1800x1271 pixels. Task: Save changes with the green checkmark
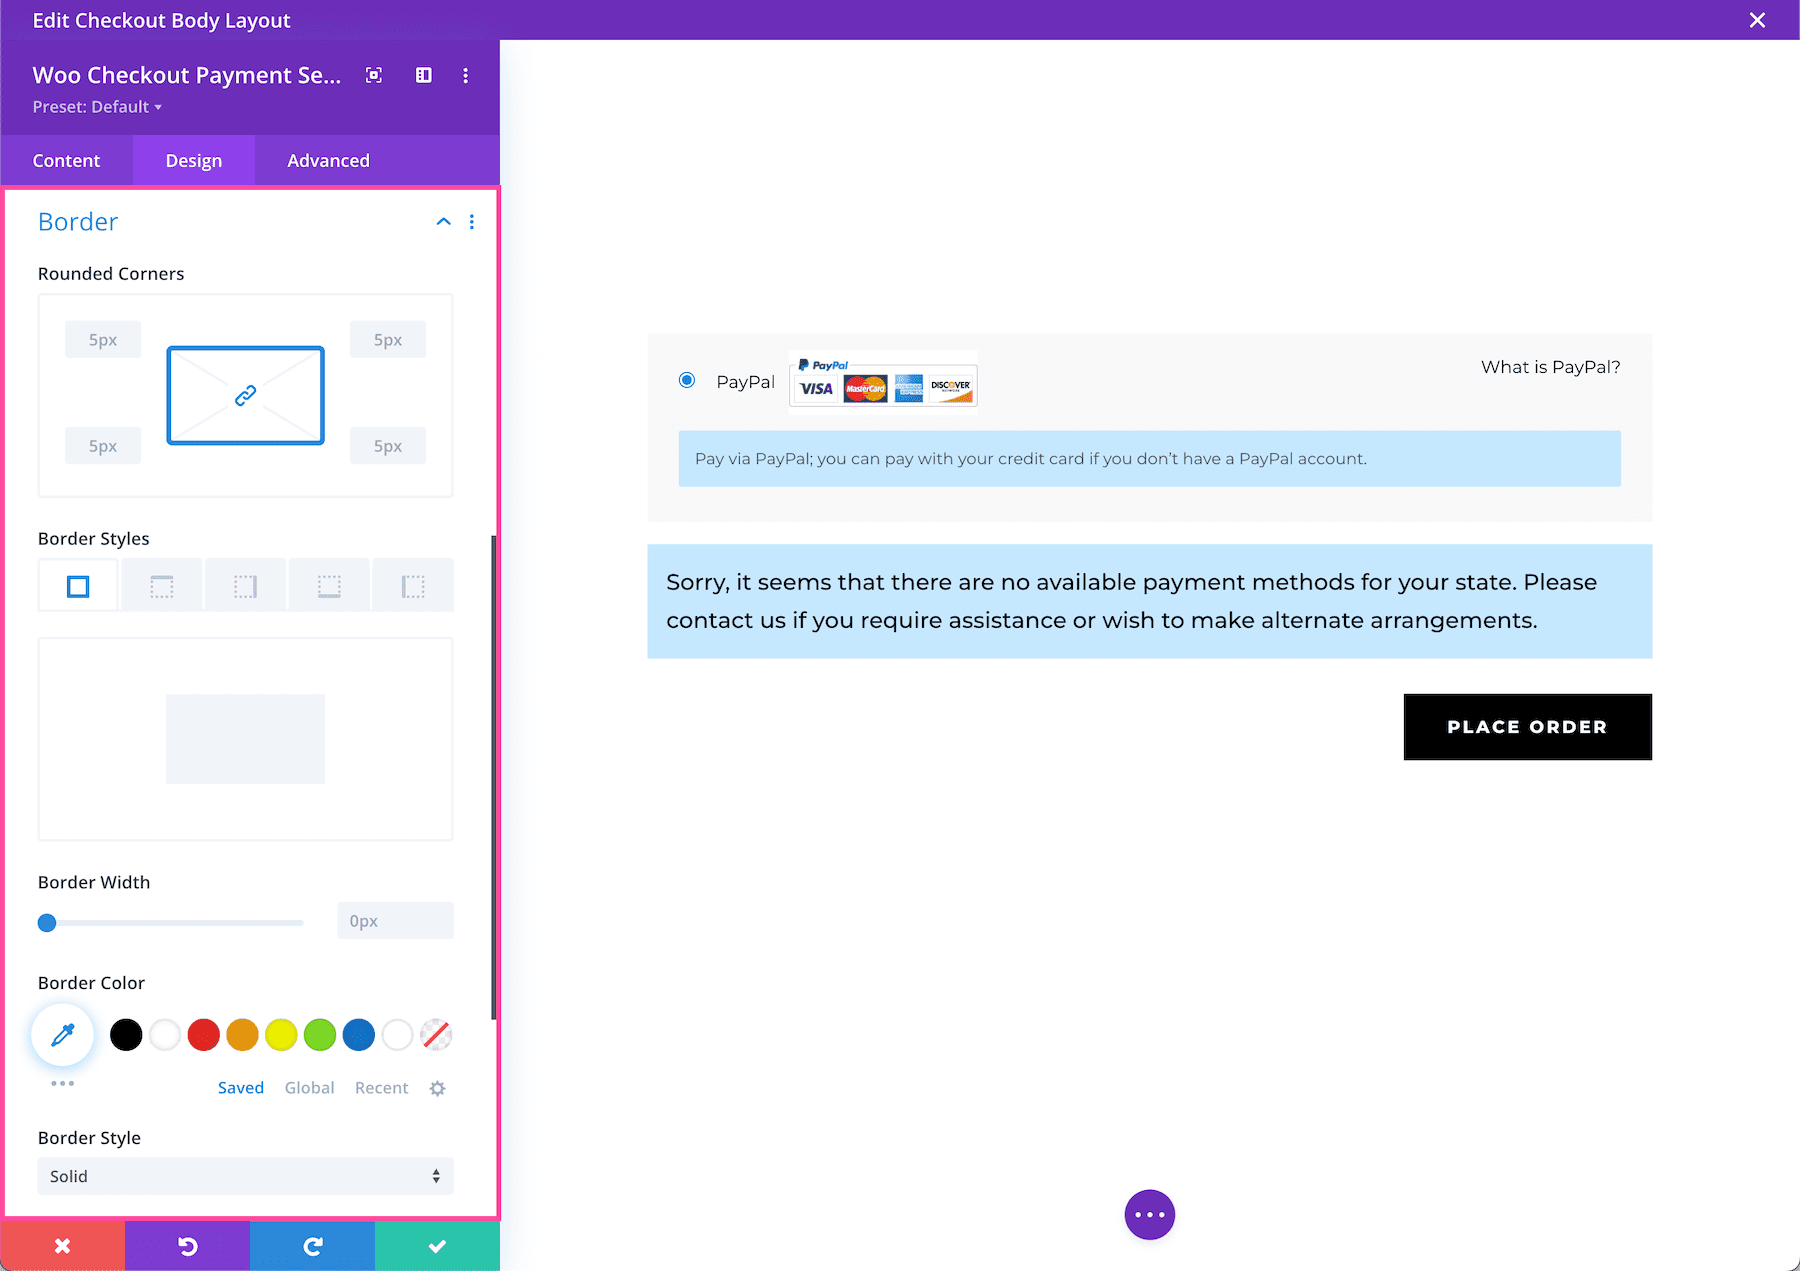(437, 1245)
